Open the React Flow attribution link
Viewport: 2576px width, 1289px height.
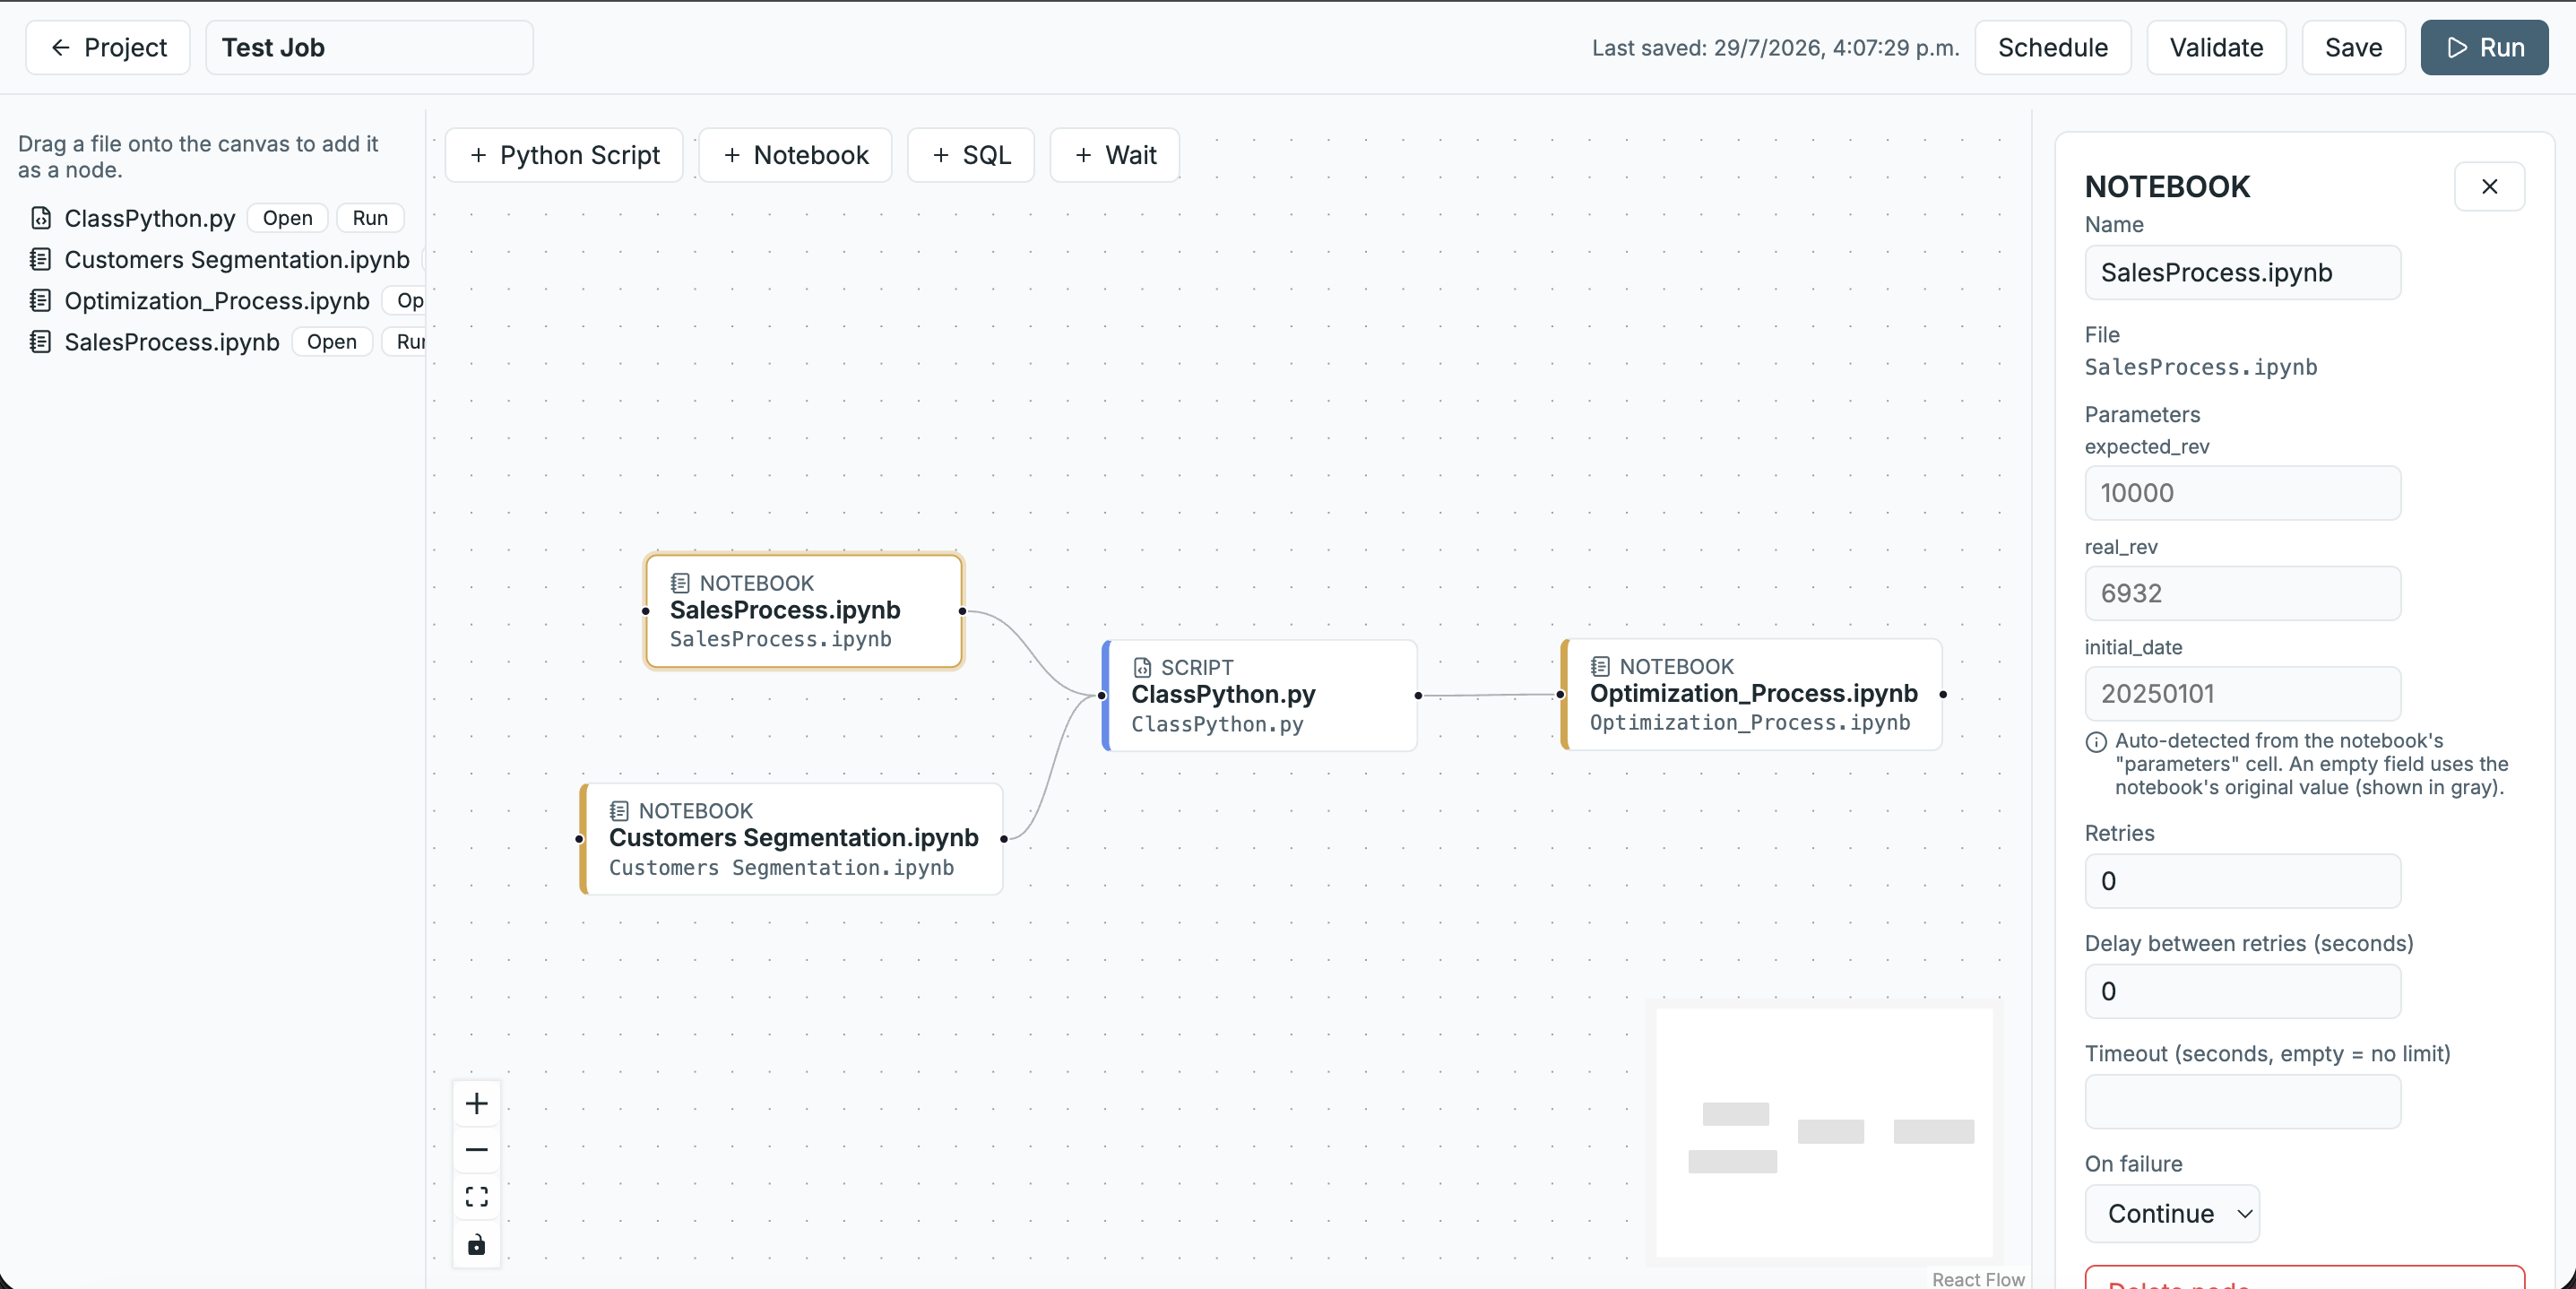click(x=1977, y=1279)
